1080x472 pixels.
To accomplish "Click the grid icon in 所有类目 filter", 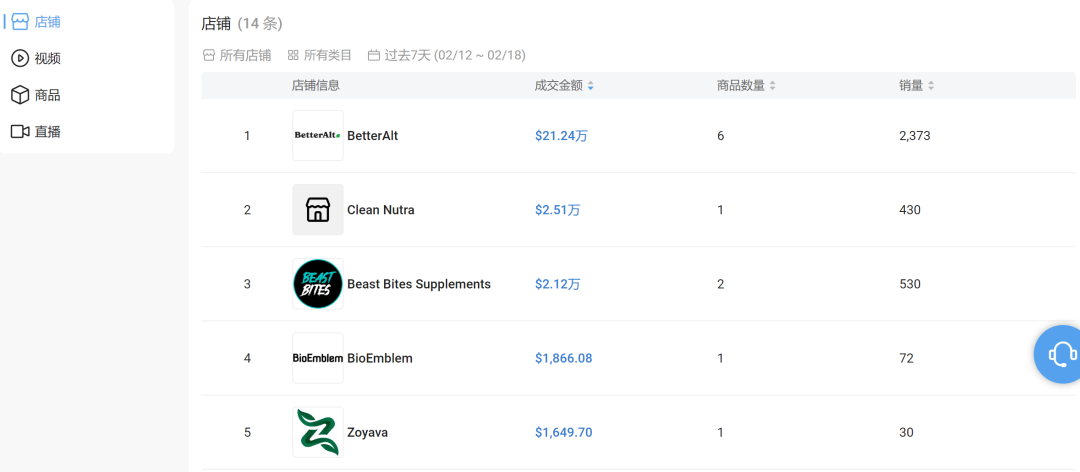I will (x=293, y=55).
